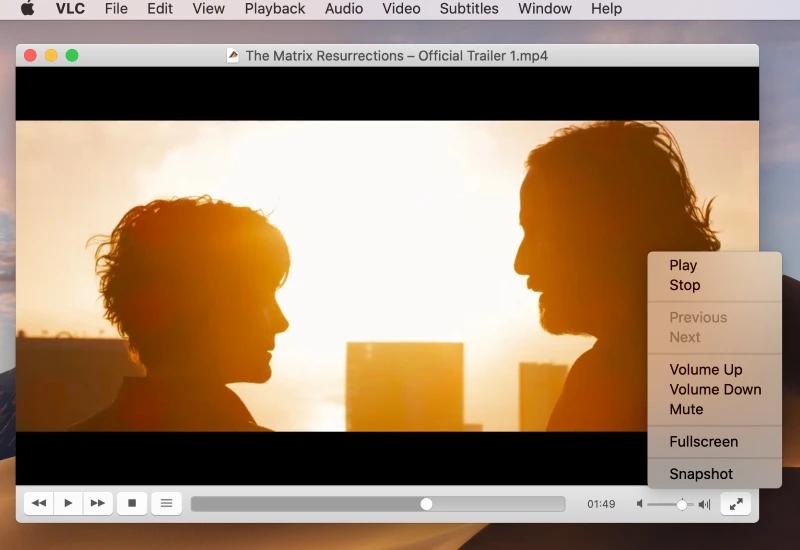Select Volume Down in the context menu

tap(714, 389)
